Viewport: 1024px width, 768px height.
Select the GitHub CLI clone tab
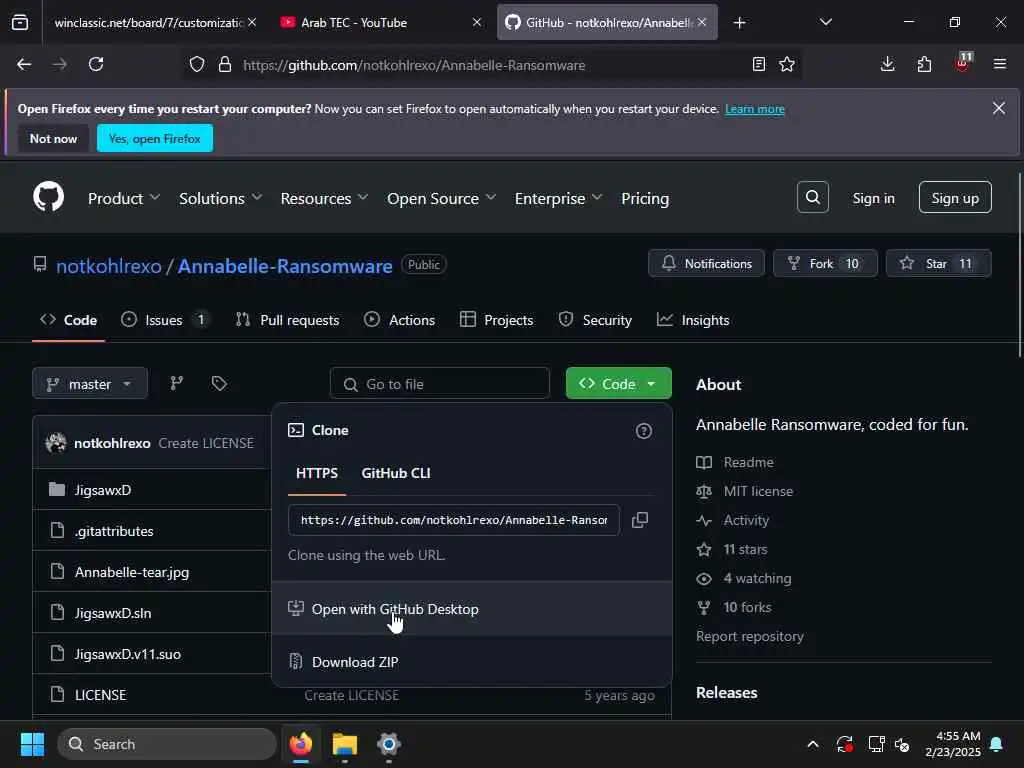(x=396, y=473)
